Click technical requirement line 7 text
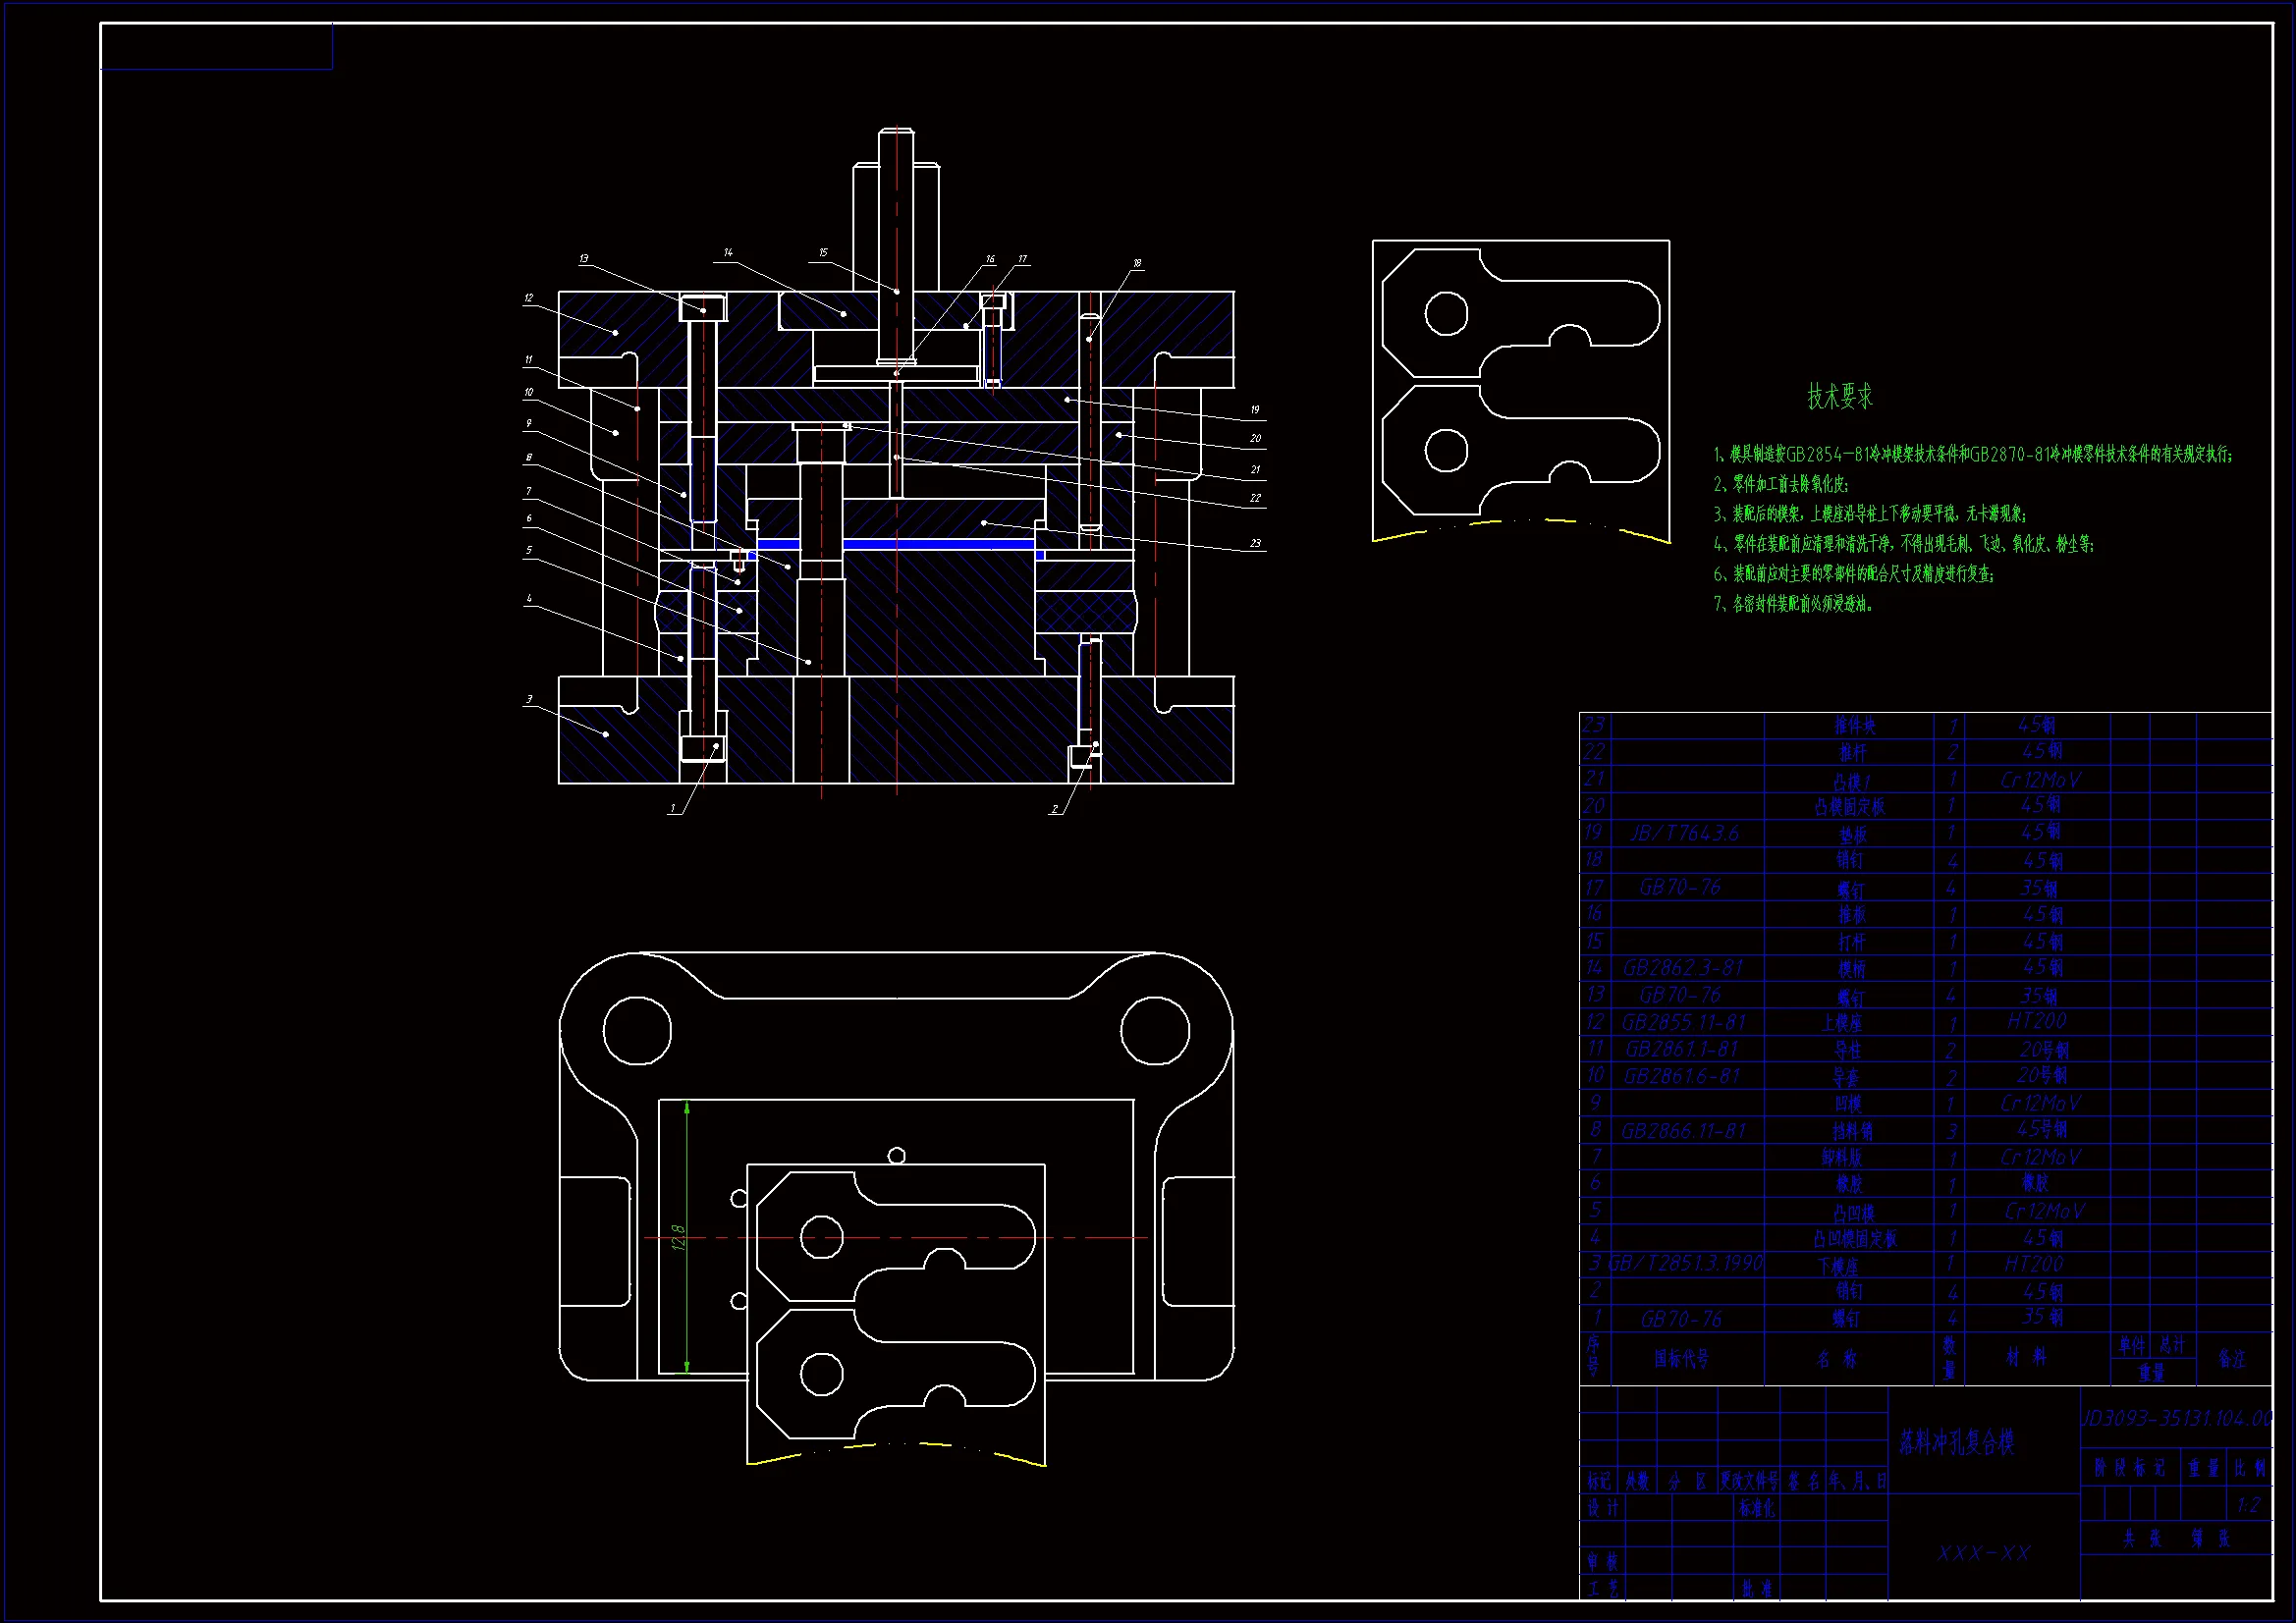This screenshot has width=2296, height=1623. pyautogui.click(x=1793, y=604)
